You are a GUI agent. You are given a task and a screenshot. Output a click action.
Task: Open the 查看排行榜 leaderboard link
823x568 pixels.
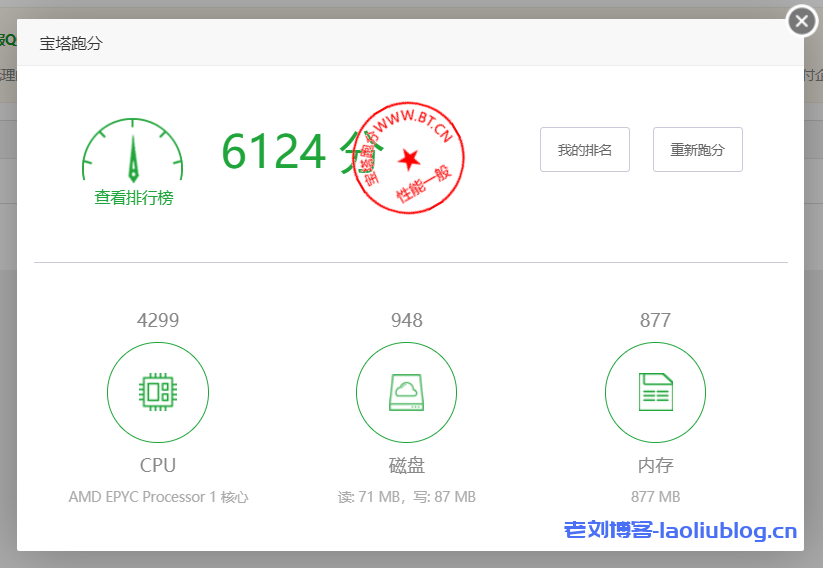[133, 198]
